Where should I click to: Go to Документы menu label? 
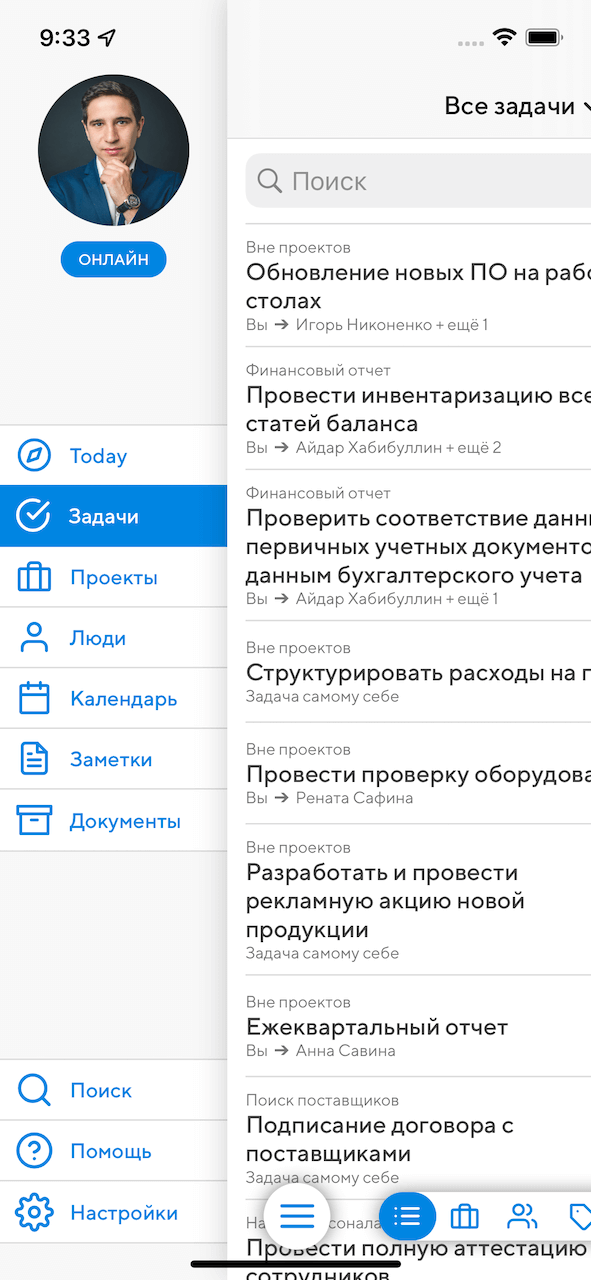point(125,821)
